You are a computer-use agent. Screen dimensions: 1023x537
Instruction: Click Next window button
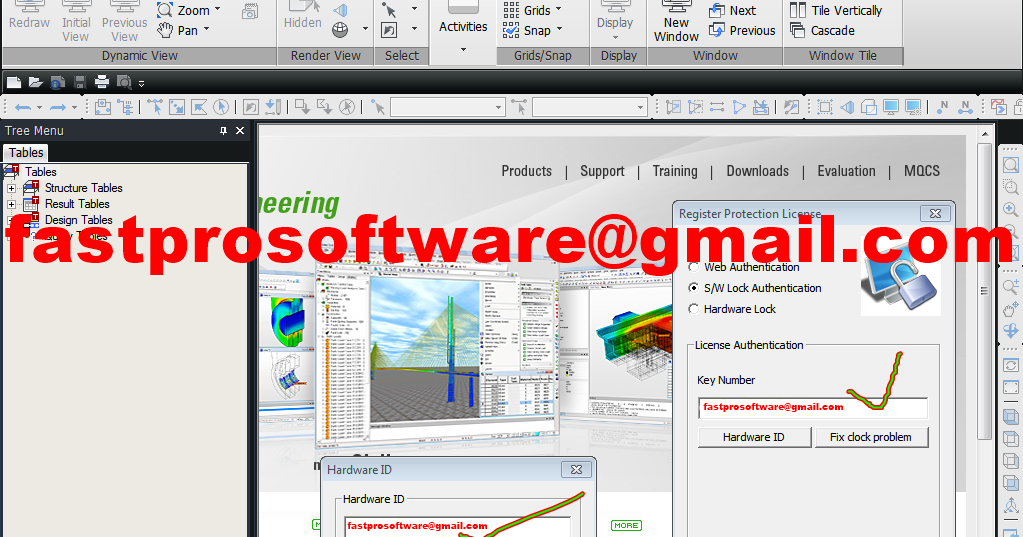(732, 10)
